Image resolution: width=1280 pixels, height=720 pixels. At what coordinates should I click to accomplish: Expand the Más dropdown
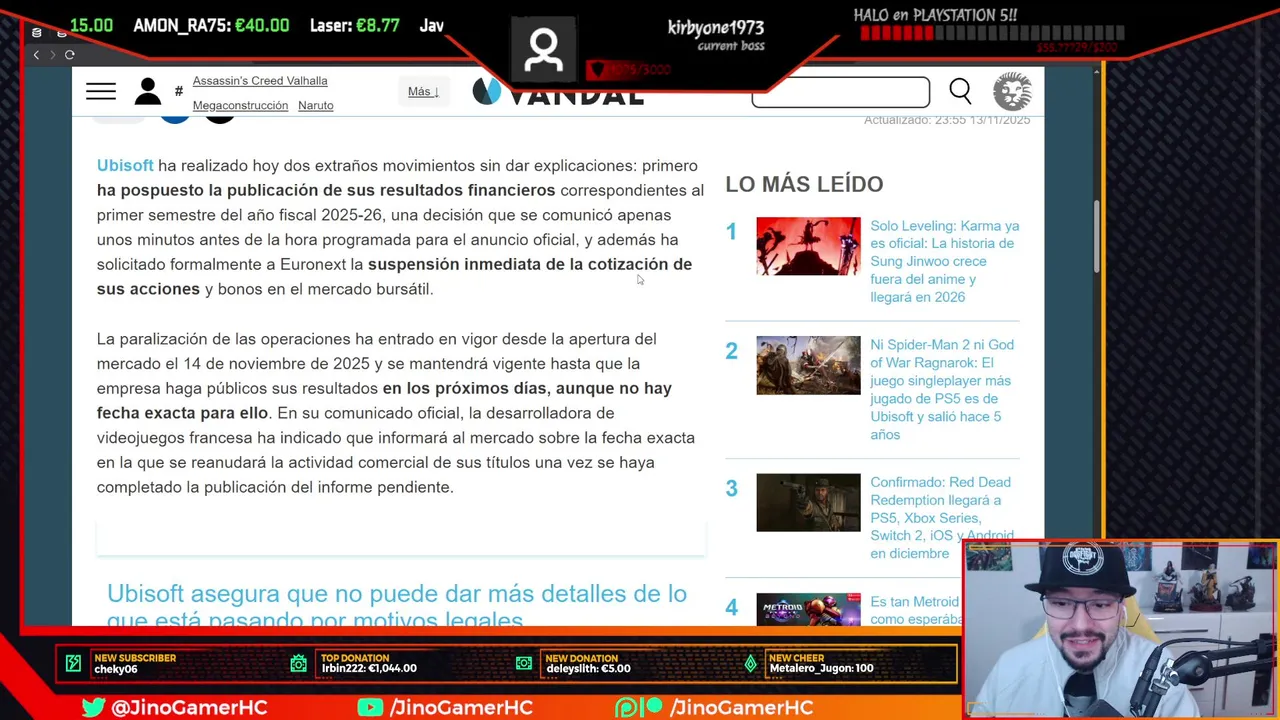pos(424,91)
